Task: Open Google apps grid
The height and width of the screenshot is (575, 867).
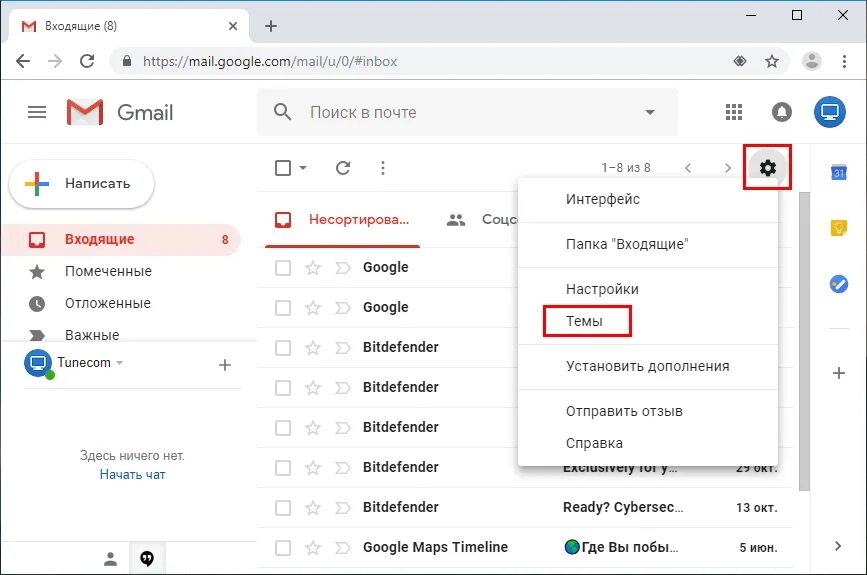Action: [x=734, y=112]
